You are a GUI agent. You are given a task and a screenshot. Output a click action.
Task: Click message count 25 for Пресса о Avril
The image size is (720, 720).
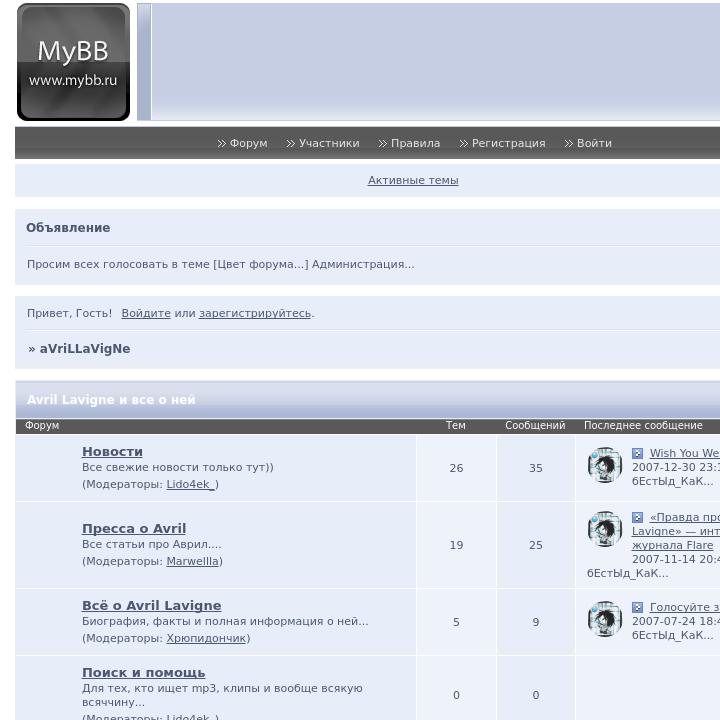click(536, 545)
